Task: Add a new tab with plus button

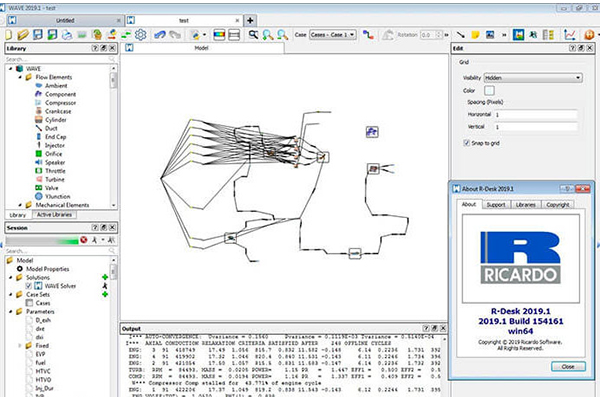Action: click(250, 20)
